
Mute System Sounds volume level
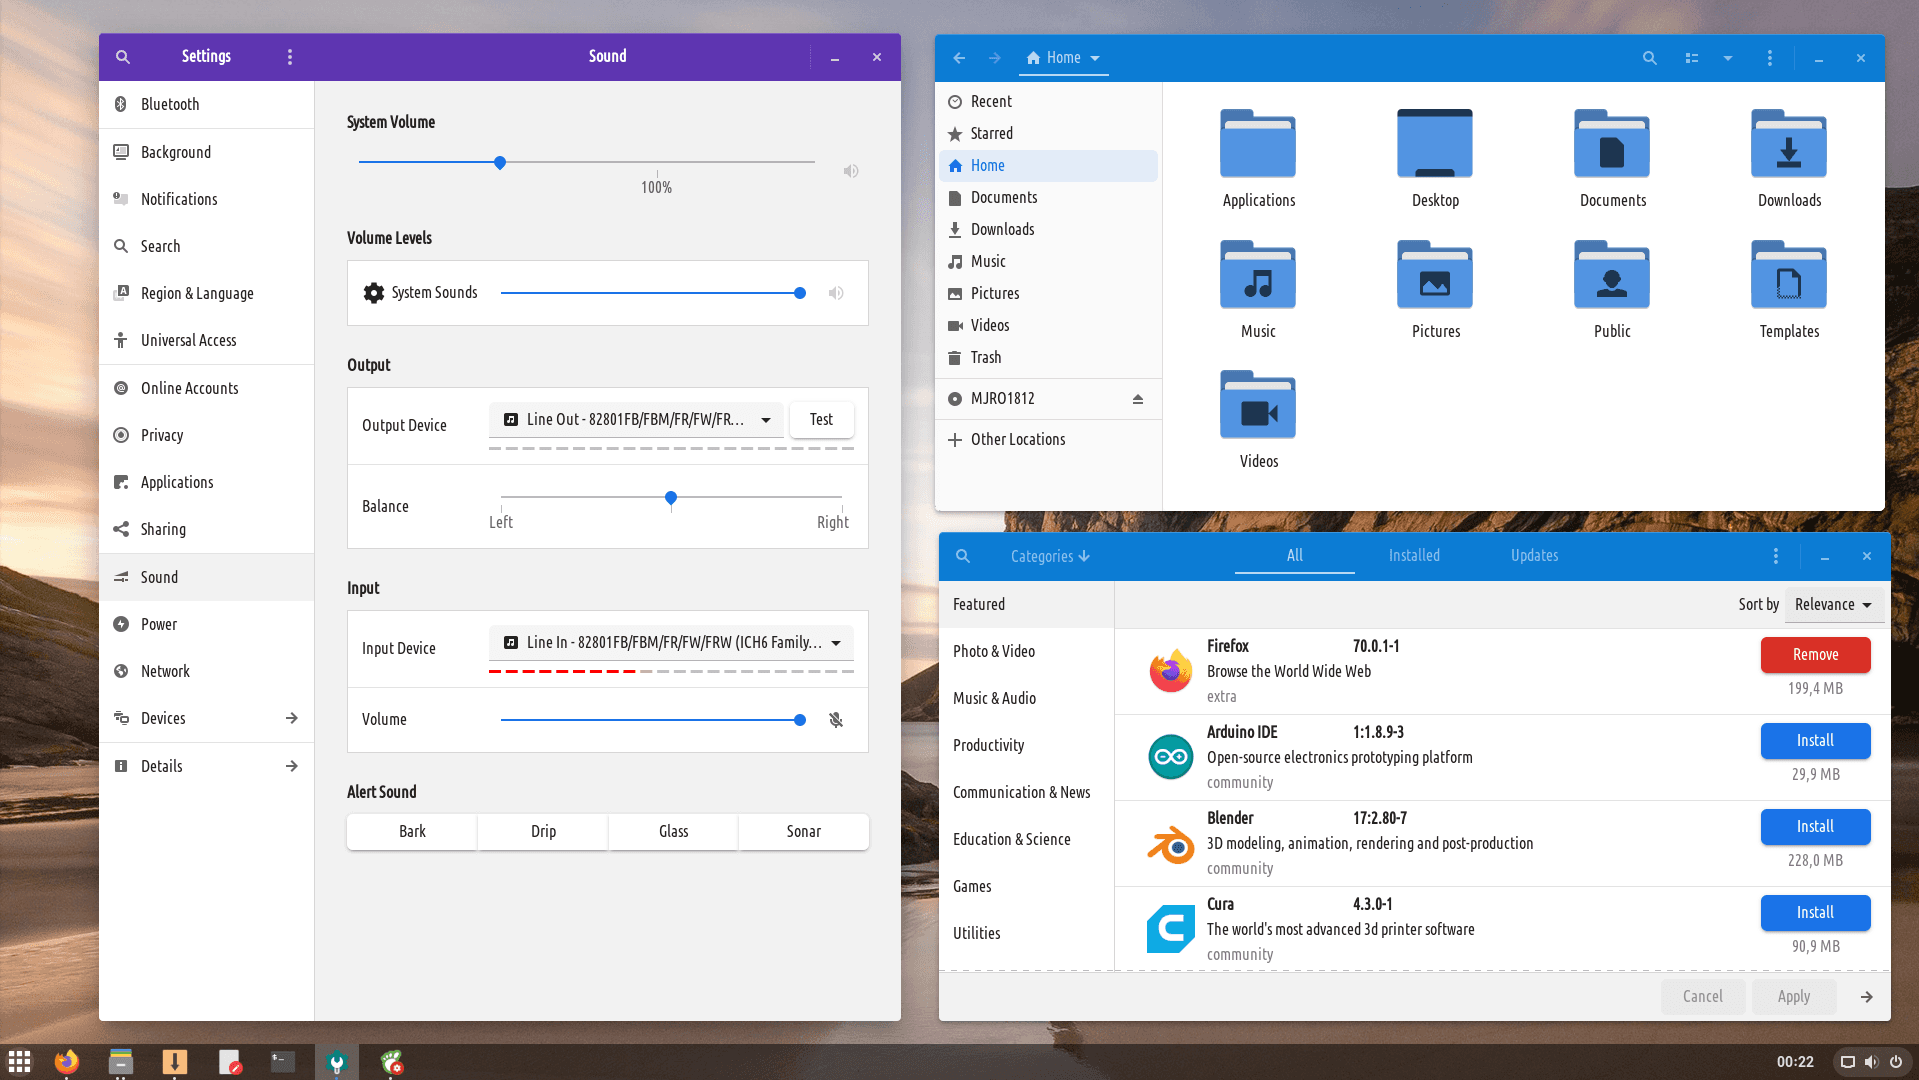coord(836,293)
